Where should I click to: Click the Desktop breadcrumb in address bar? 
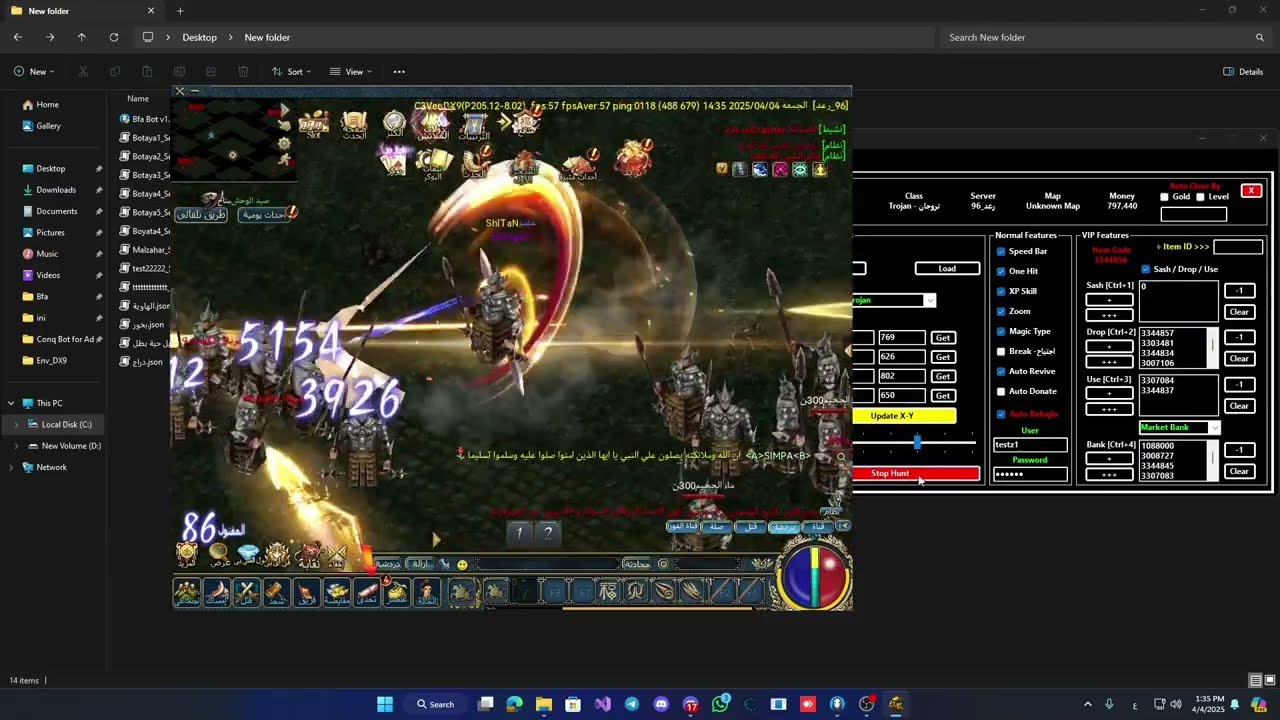(x=199, y=37)
